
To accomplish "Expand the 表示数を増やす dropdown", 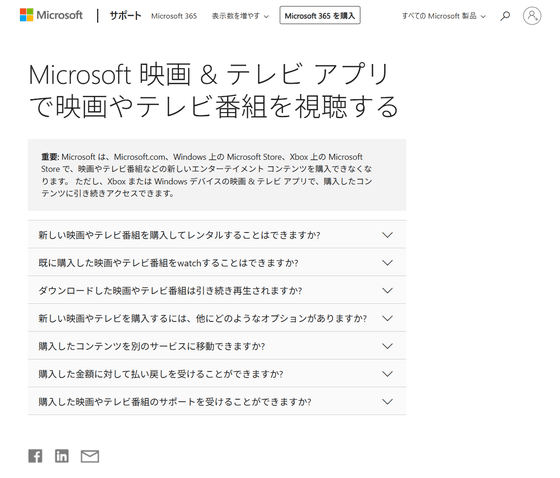I will coord(240,16).
